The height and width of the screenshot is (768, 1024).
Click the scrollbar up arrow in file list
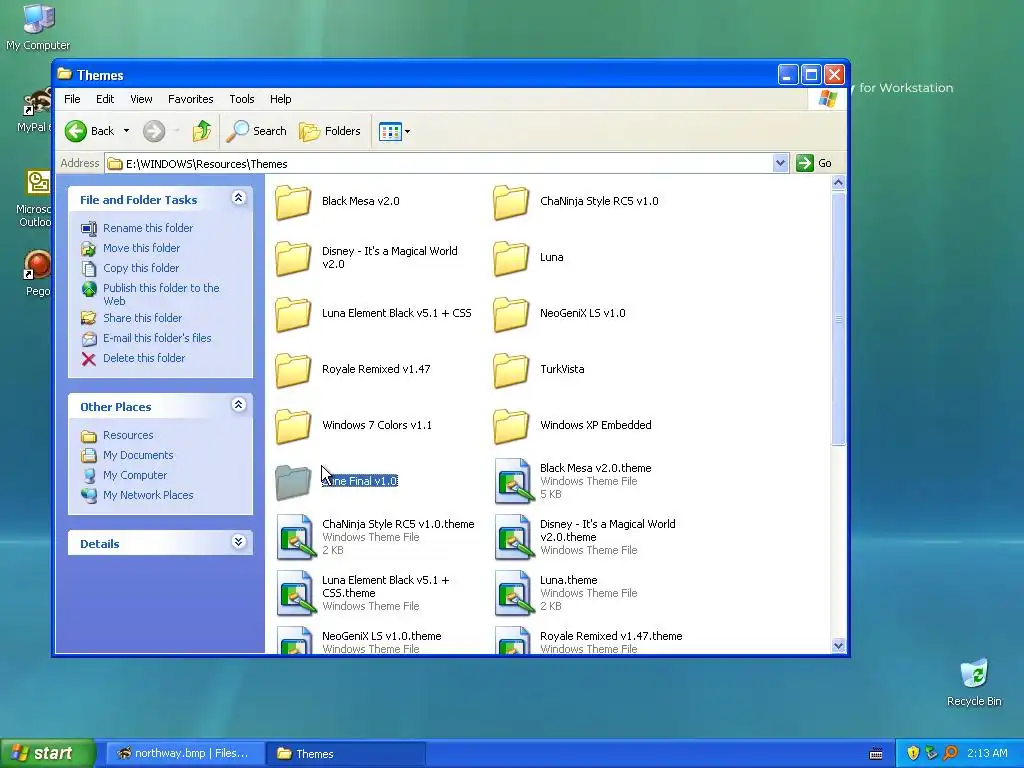(839, 183)
